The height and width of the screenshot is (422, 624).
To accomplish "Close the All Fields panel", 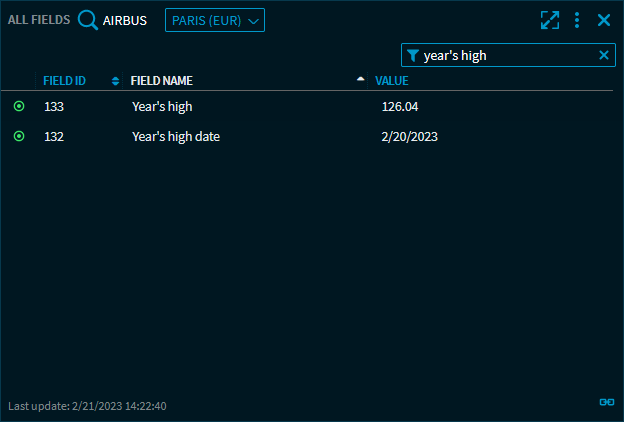I will (604, 20).
